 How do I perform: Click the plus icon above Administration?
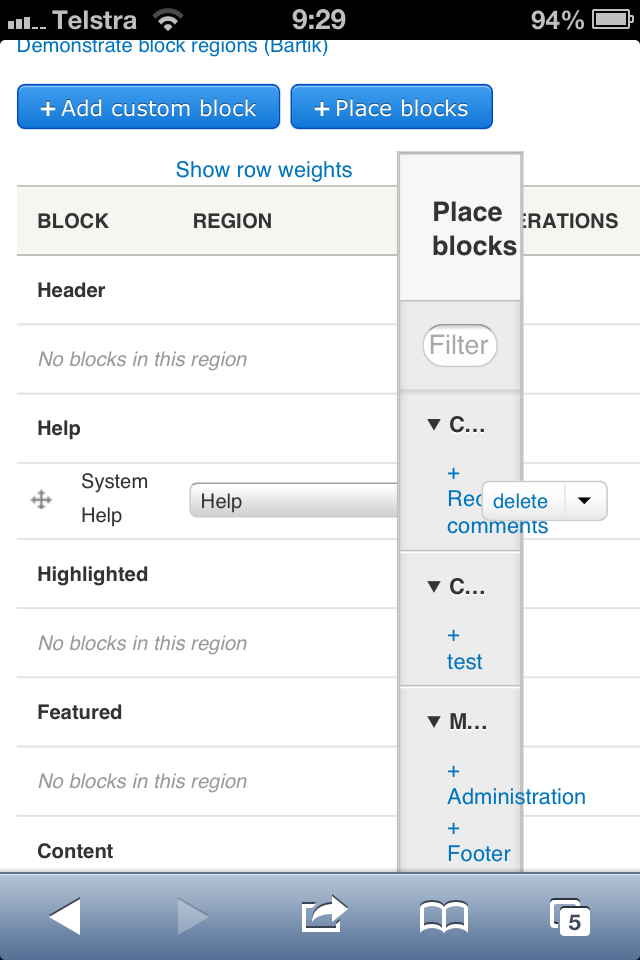[x=453, y=771]
